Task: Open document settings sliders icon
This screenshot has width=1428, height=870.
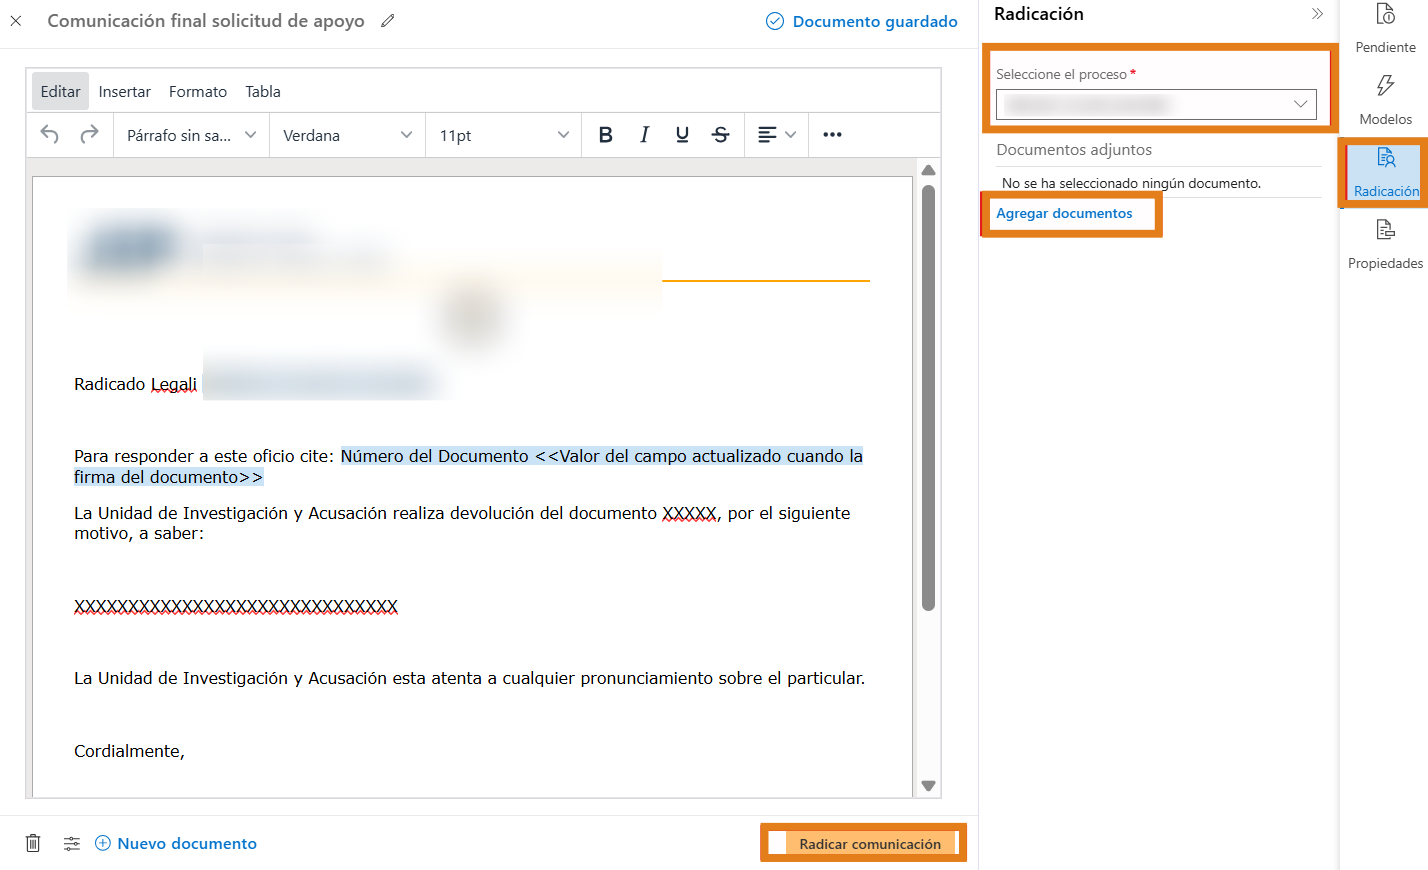Action: coord(72,843)
